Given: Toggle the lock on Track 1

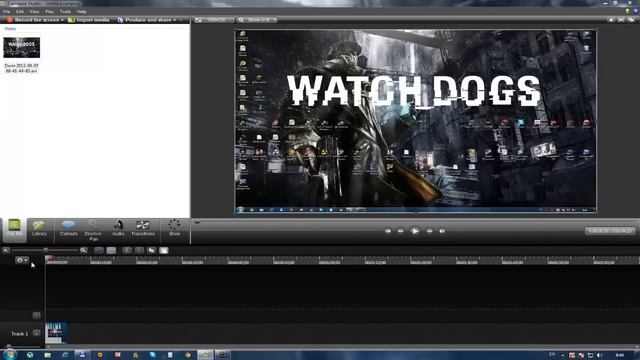Looking at the screenshot, I should (36, 333).
